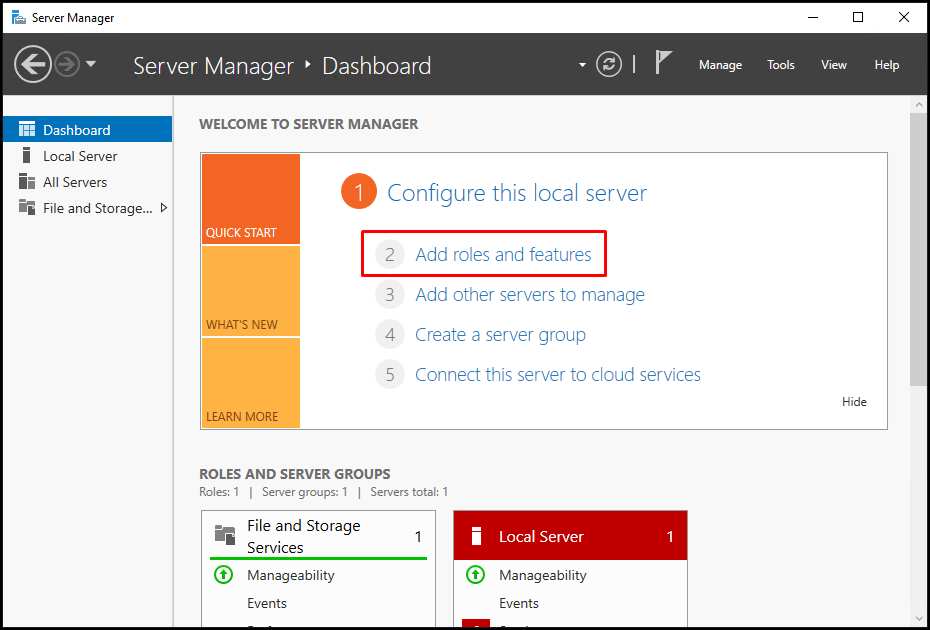The width and height of the screenshot is (930, 630).
Task: Click the Local Server icon in sidebar
Action: pyautogui.click(x=26, y=155)
